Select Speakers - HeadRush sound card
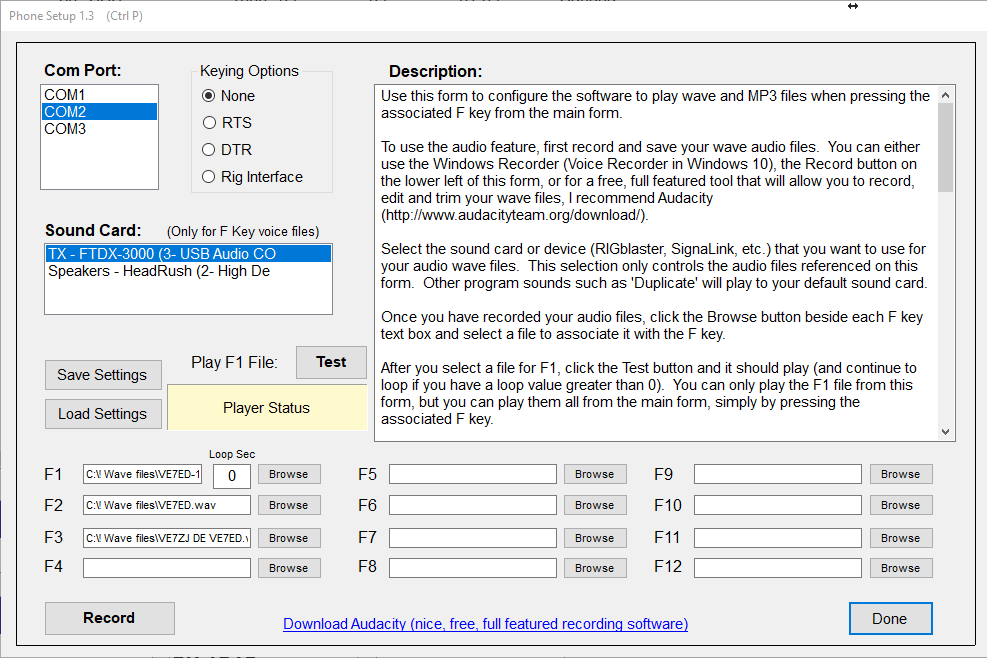 coord(159,271)
